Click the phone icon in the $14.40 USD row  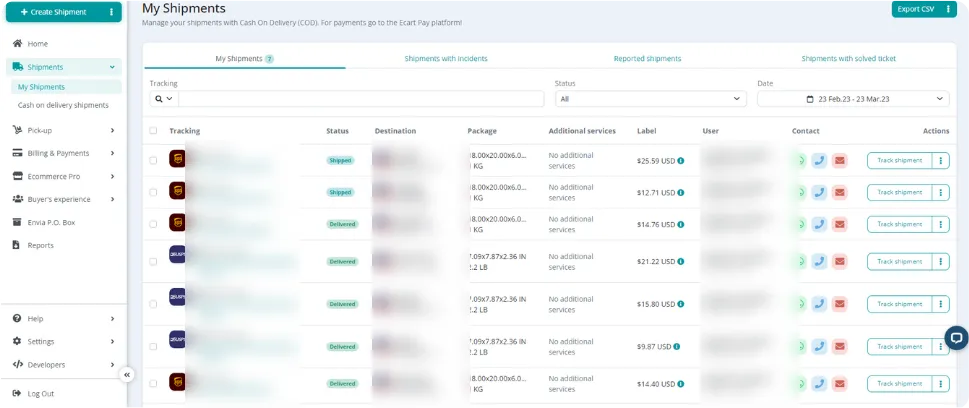(x=819, y=384)
